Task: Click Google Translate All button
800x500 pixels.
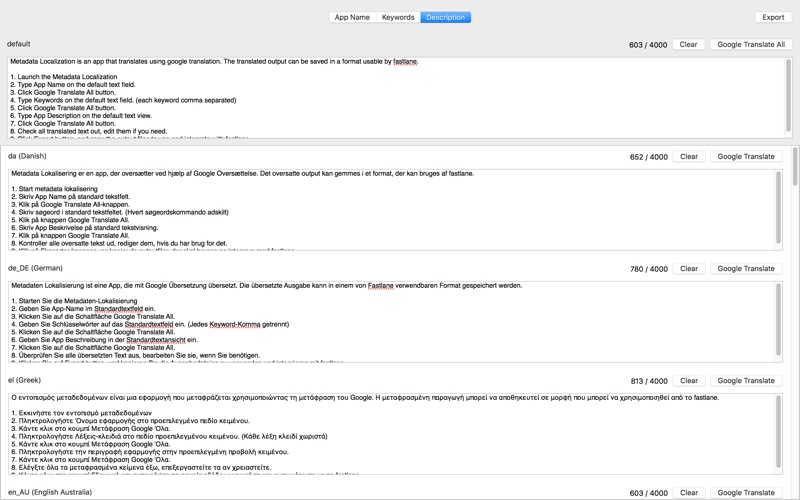Action: click(751, 44)
